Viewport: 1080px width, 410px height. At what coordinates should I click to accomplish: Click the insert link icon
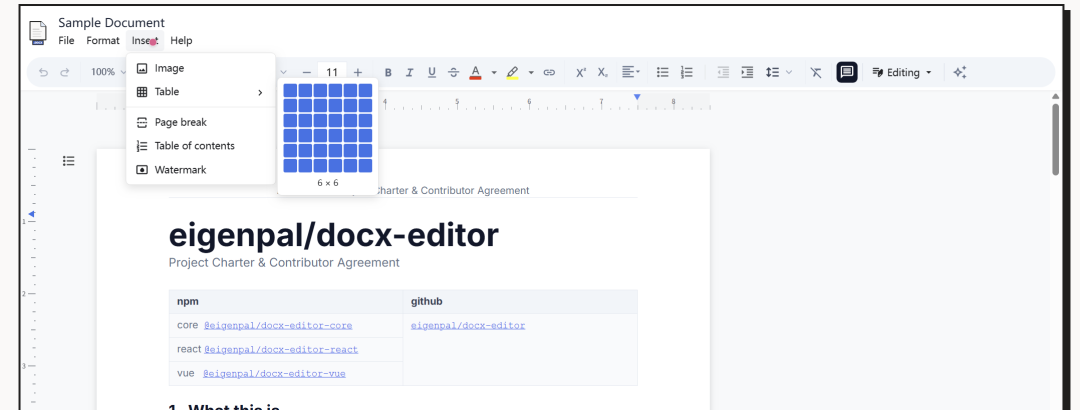click(549, 72)
